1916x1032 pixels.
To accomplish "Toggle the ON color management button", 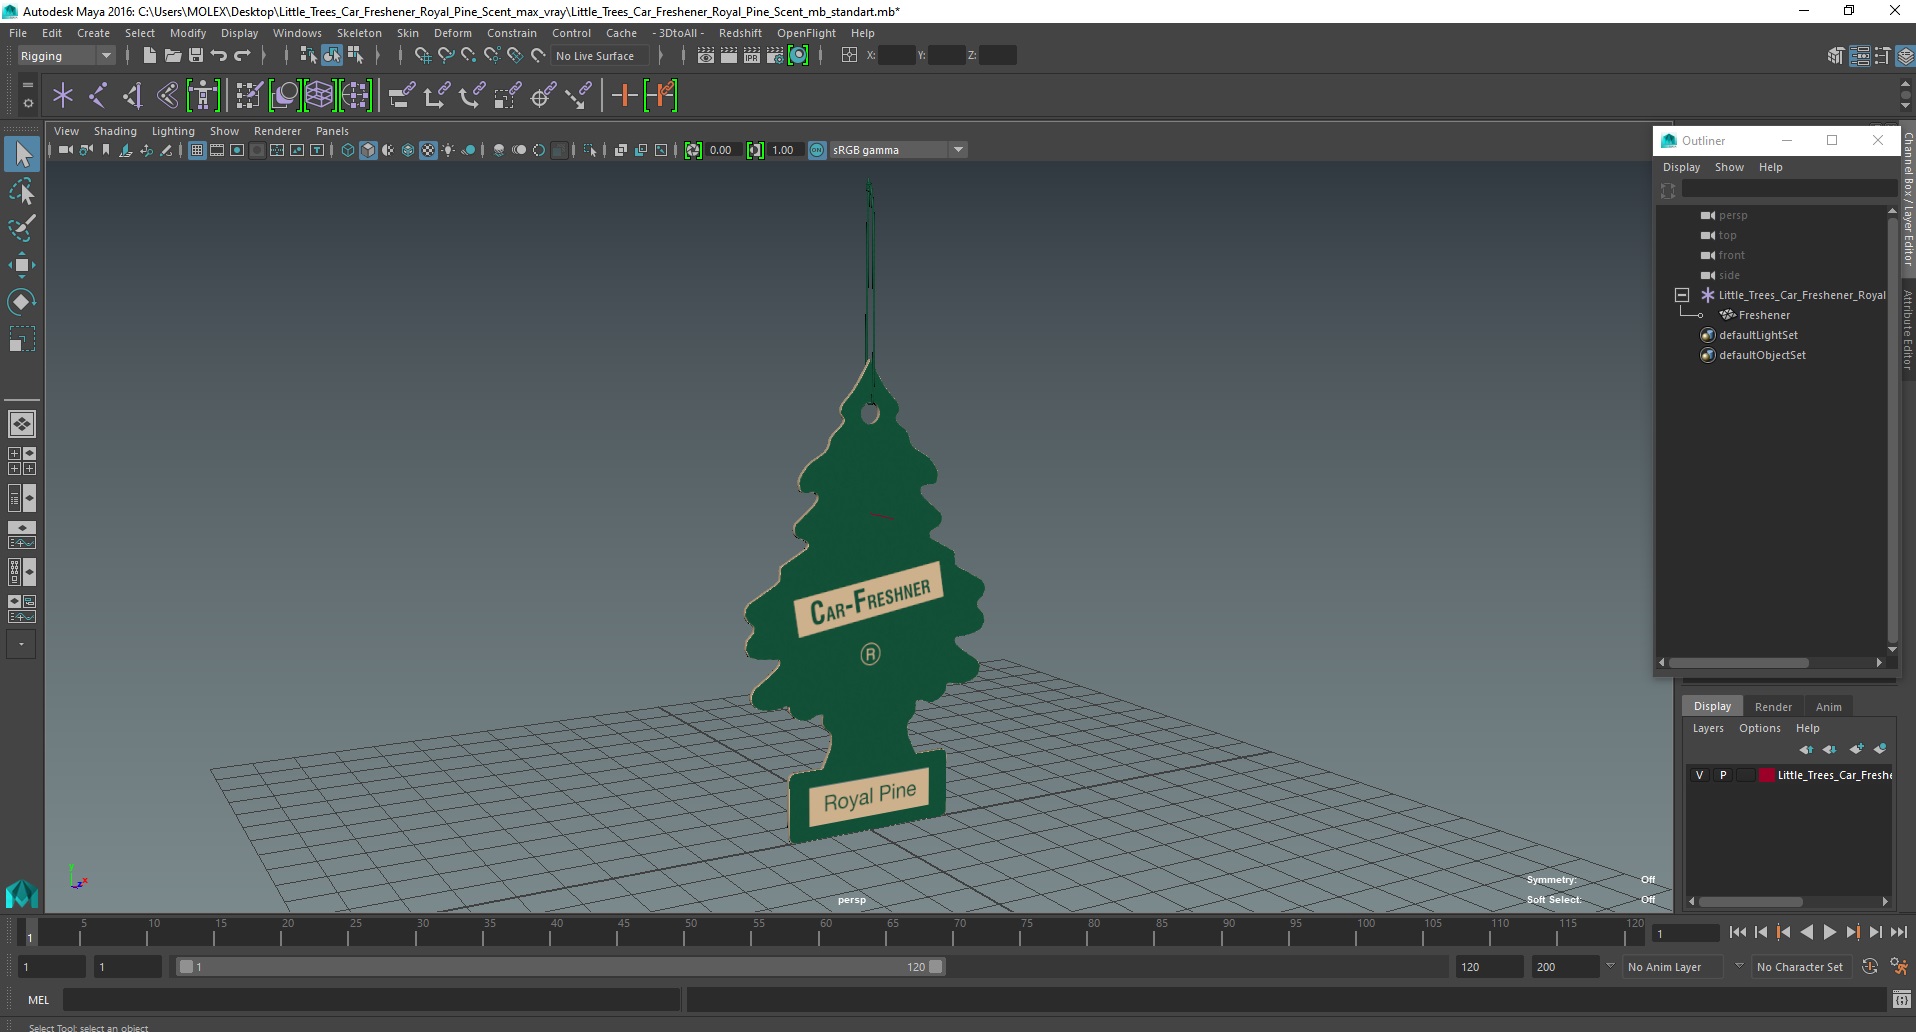I will coord(817,150).
